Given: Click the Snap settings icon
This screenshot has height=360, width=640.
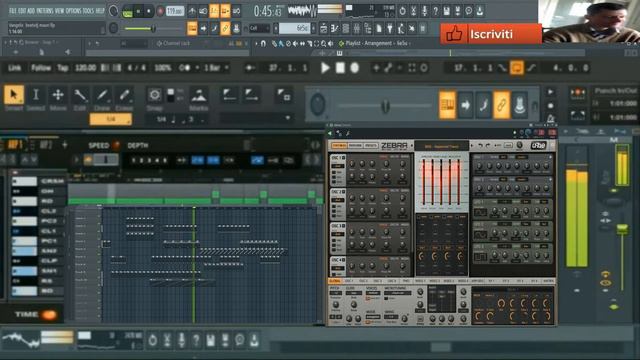Looking at the screenshot, I should point(154,95).
